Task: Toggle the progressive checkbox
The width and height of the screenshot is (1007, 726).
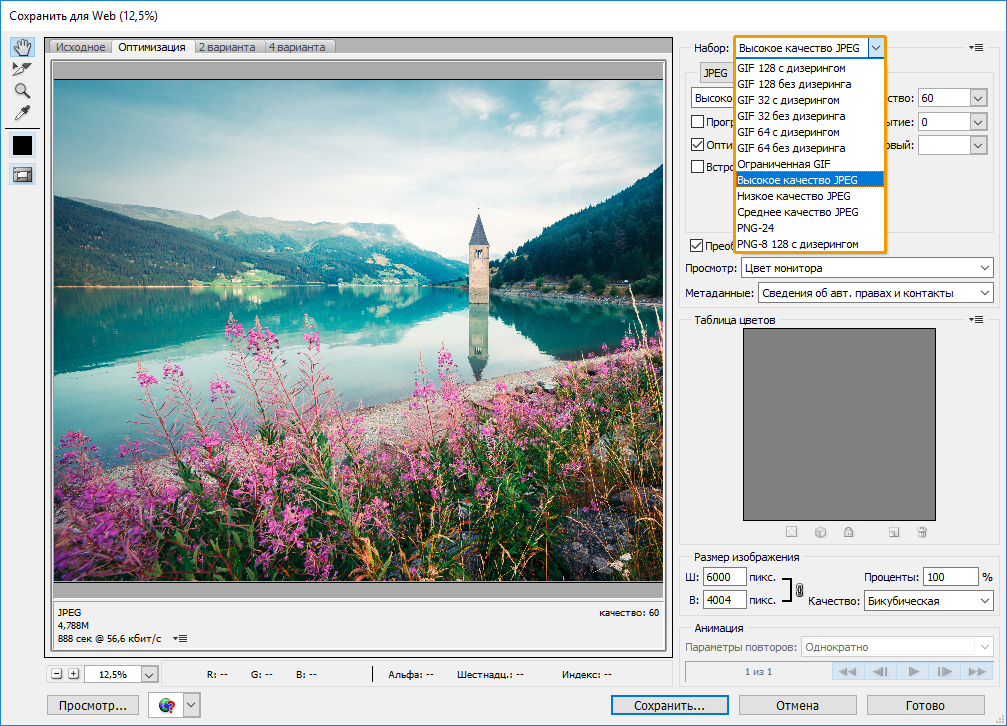Action: [697, 121]
